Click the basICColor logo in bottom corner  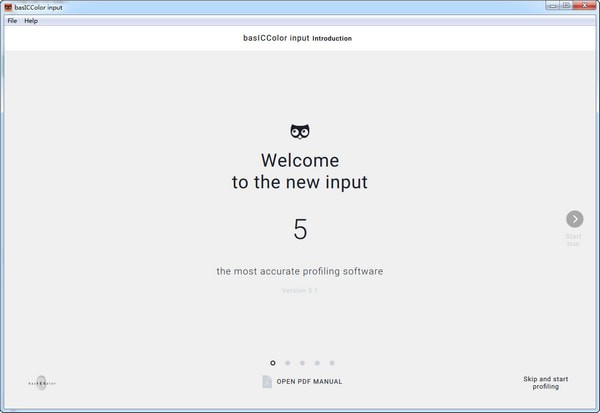point(41,382)
